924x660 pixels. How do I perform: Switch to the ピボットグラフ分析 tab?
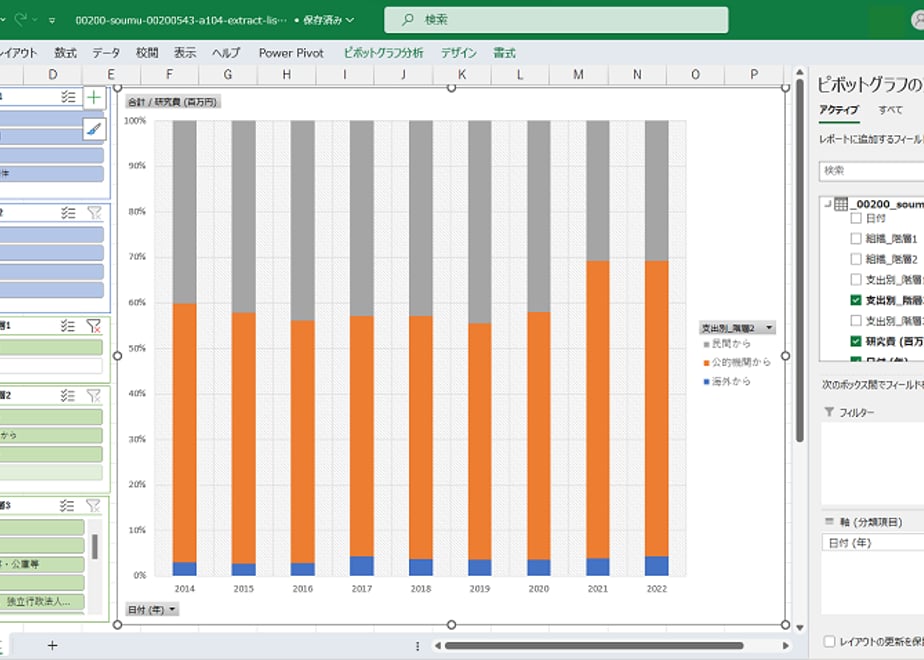point(384,53)
